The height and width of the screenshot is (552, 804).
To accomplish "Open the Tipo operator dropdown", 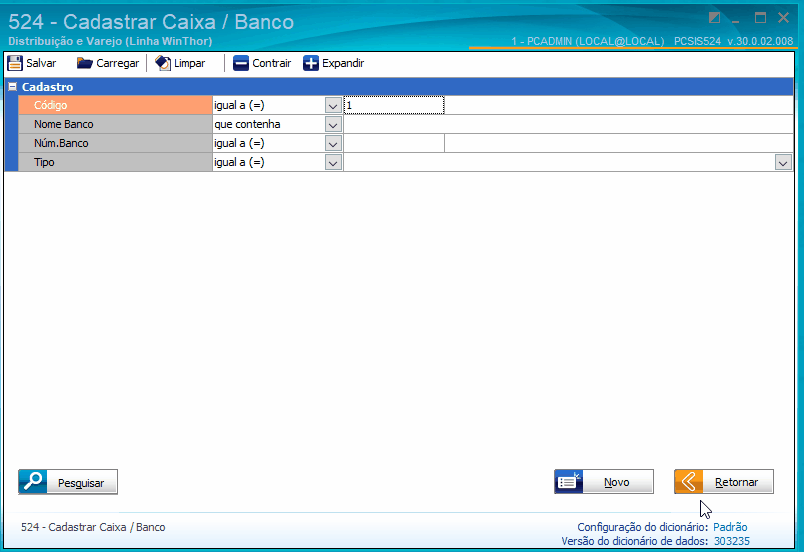I will pyautogui.click(x=333, y=162).
